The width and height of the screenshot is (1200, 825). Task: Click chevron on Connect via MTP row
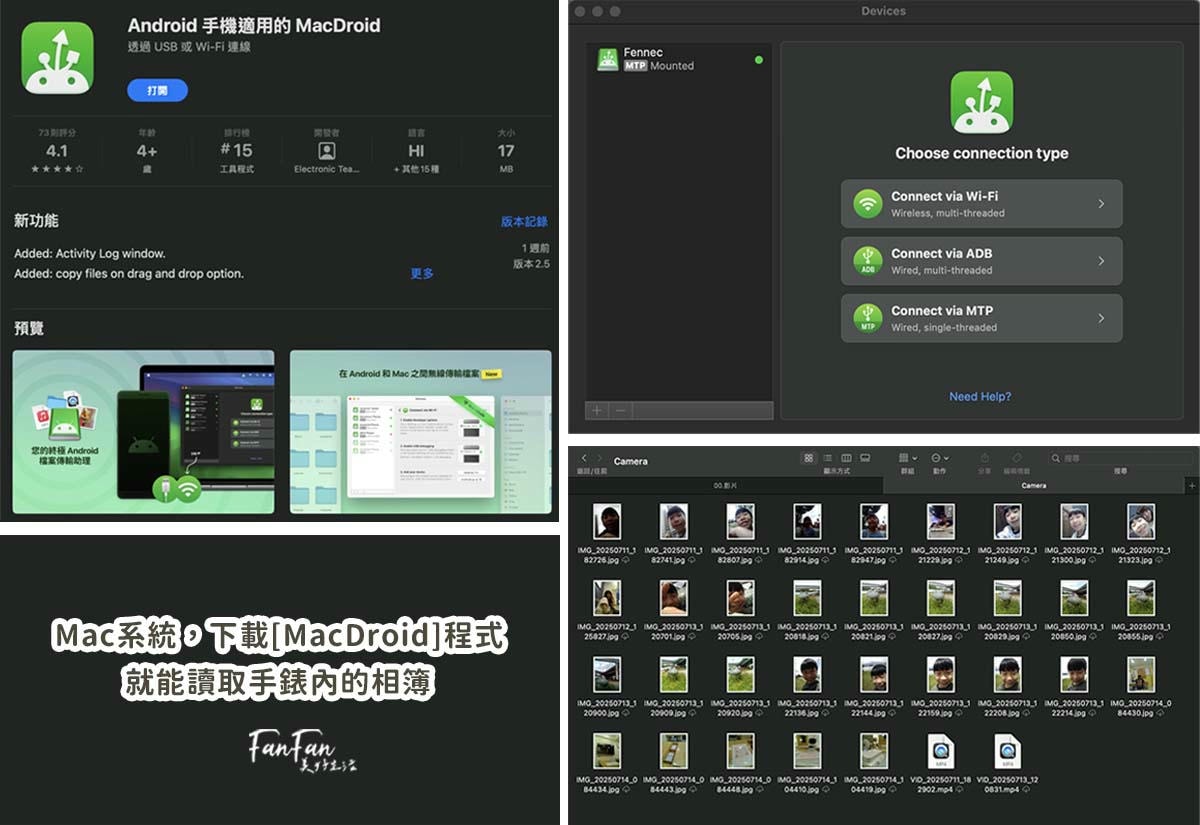pyautogui.click(x=1101, y=318)
